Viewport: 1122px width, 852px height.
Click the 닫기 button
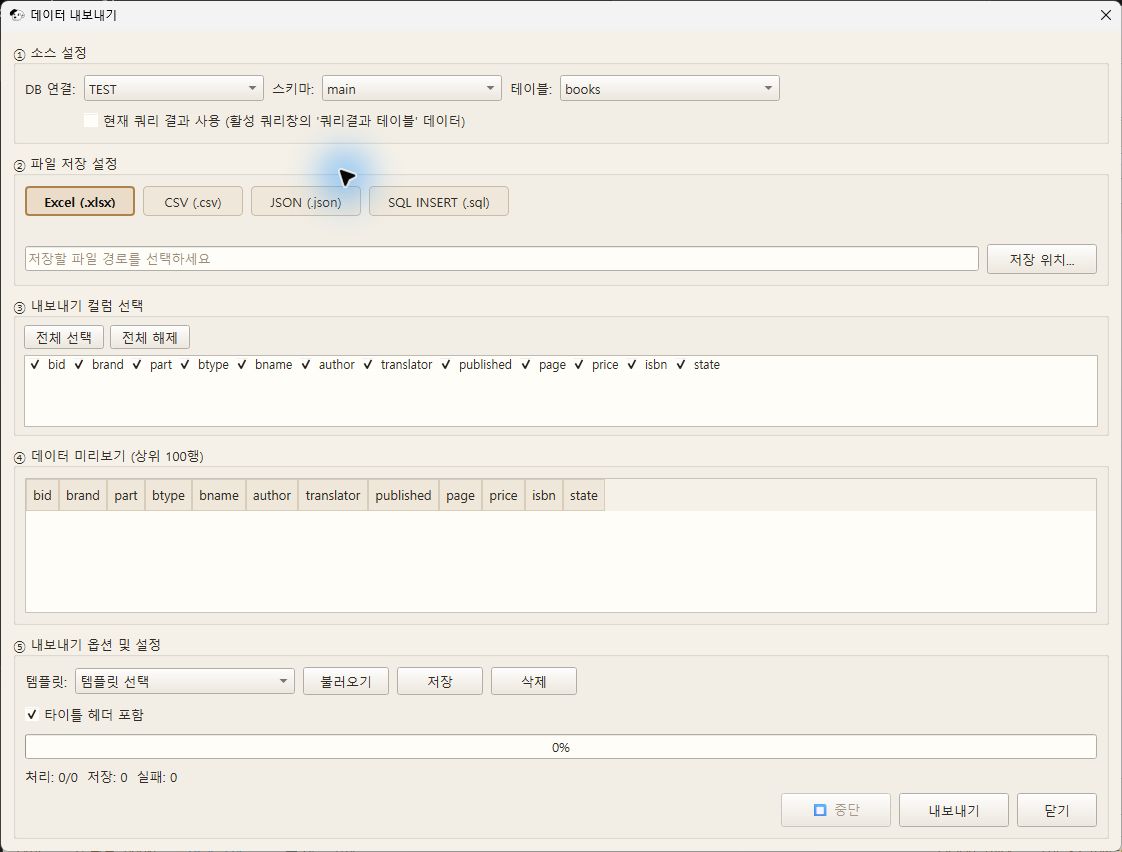pos(1057,810)
